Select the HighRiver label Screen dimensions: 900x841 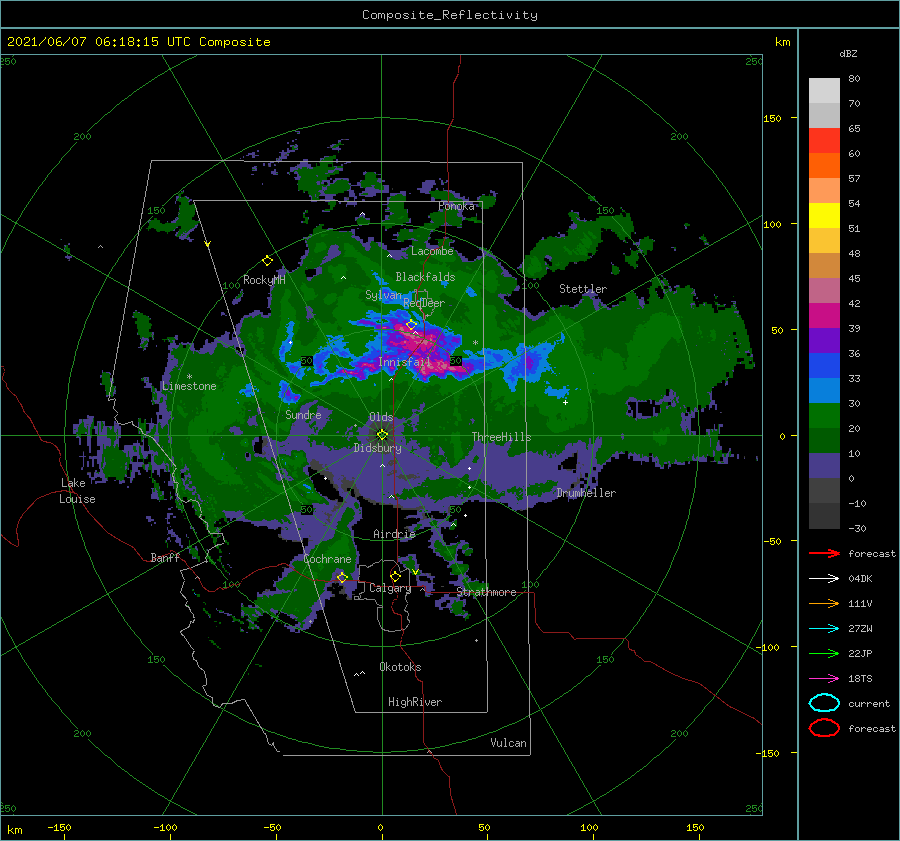pos(415,702)
